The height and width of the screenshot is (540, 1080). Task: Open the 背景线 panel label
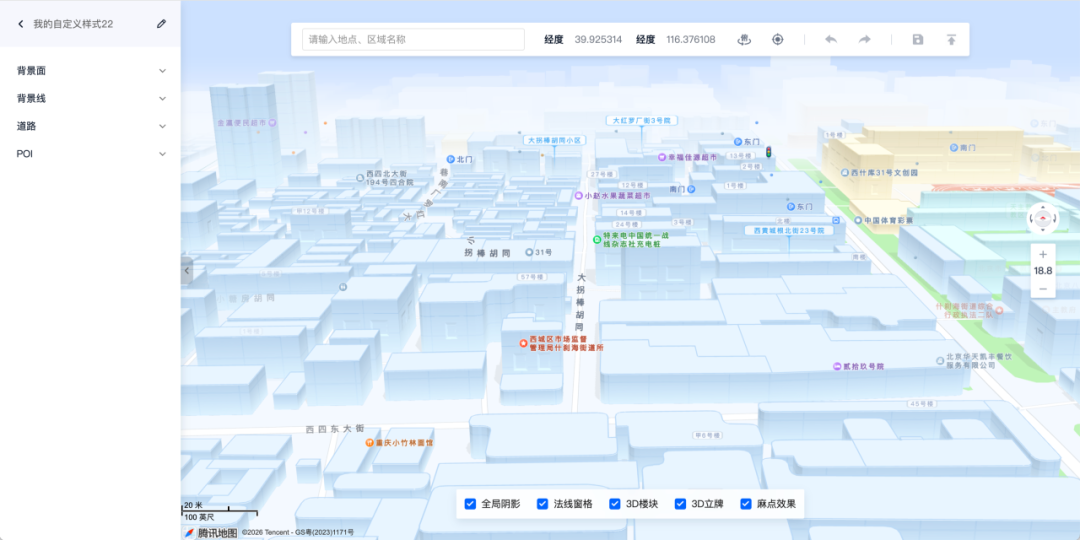tap(31, 98)
